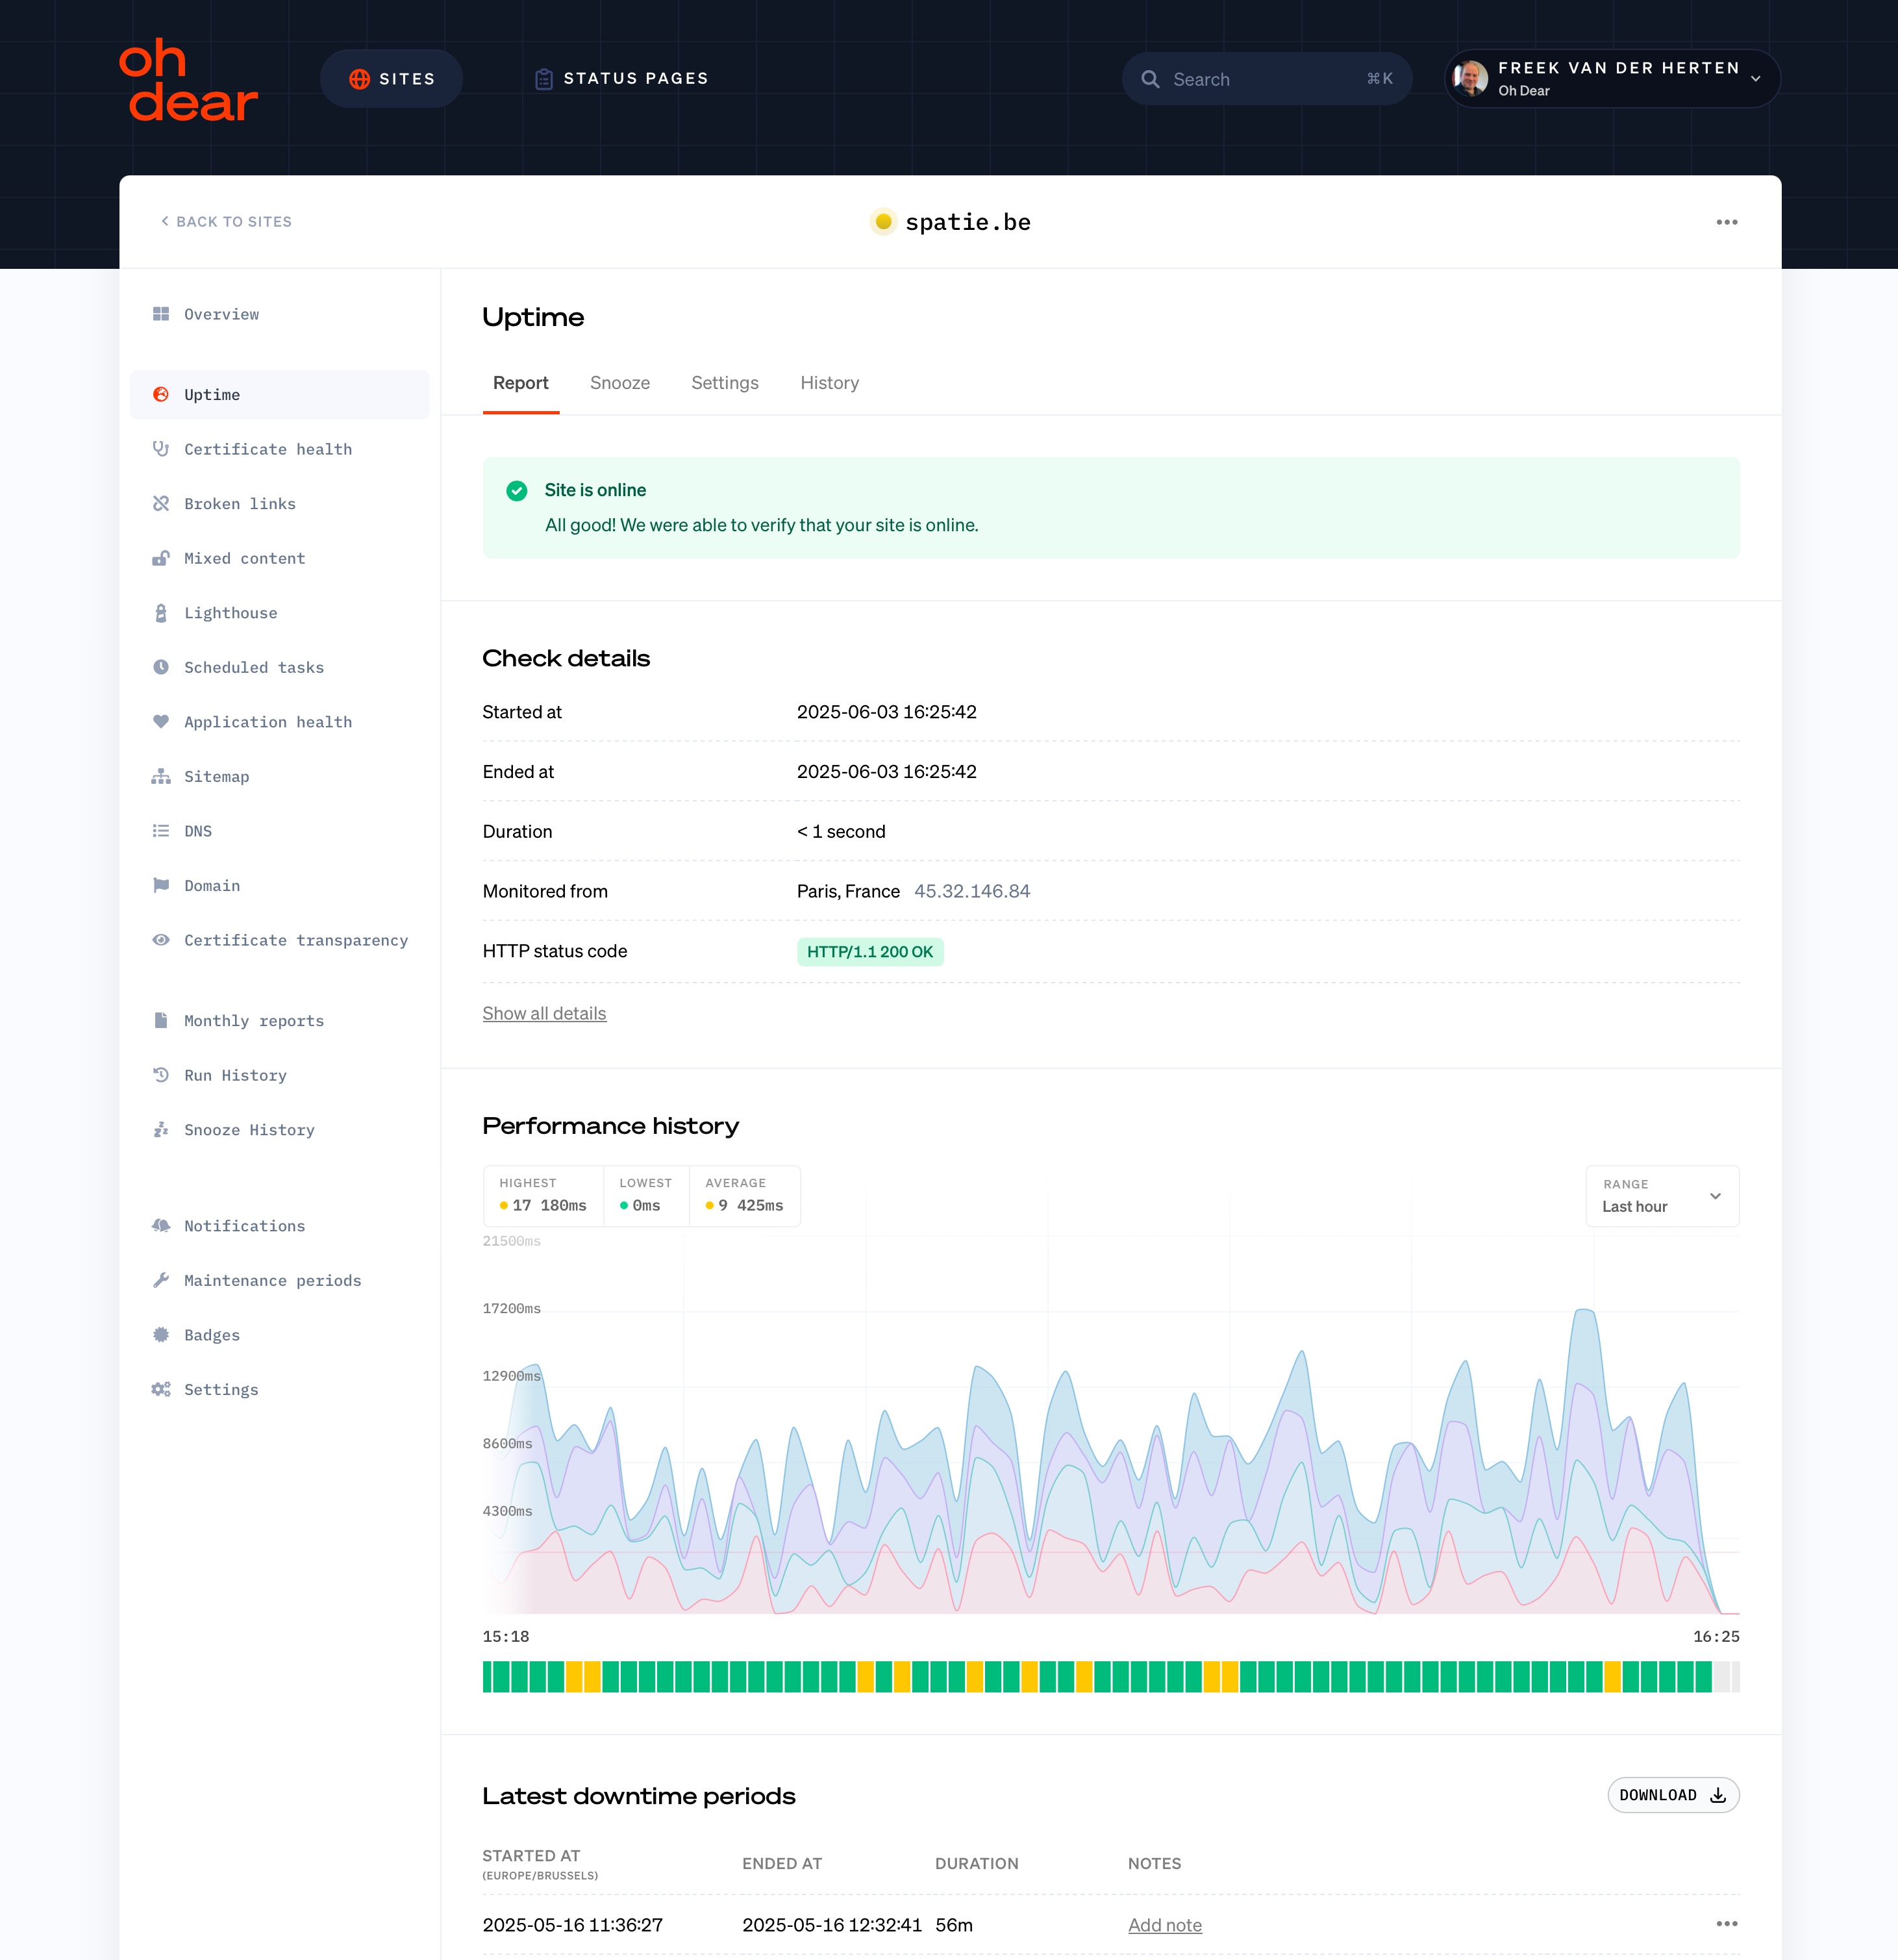Click the Oh Dear logo

pos(188,80)
